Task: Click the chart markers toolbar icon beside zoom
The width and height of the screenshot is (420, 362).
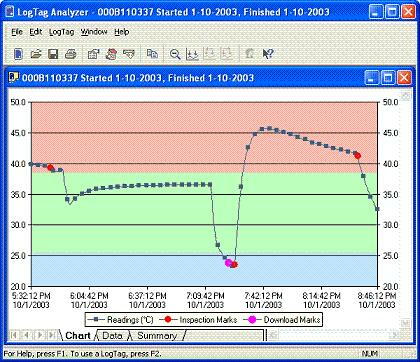Action: pos(192,54)
